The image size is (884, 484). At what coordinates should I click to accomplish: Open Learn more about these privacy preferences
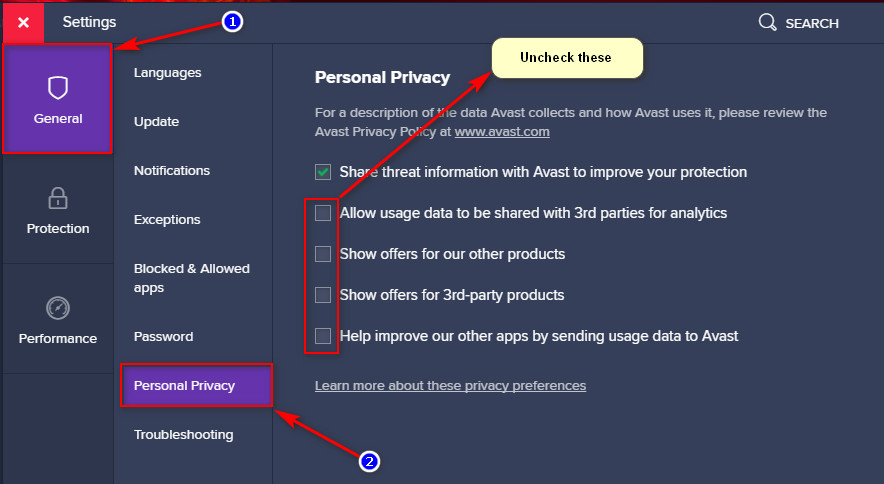[x=450, y=386]
